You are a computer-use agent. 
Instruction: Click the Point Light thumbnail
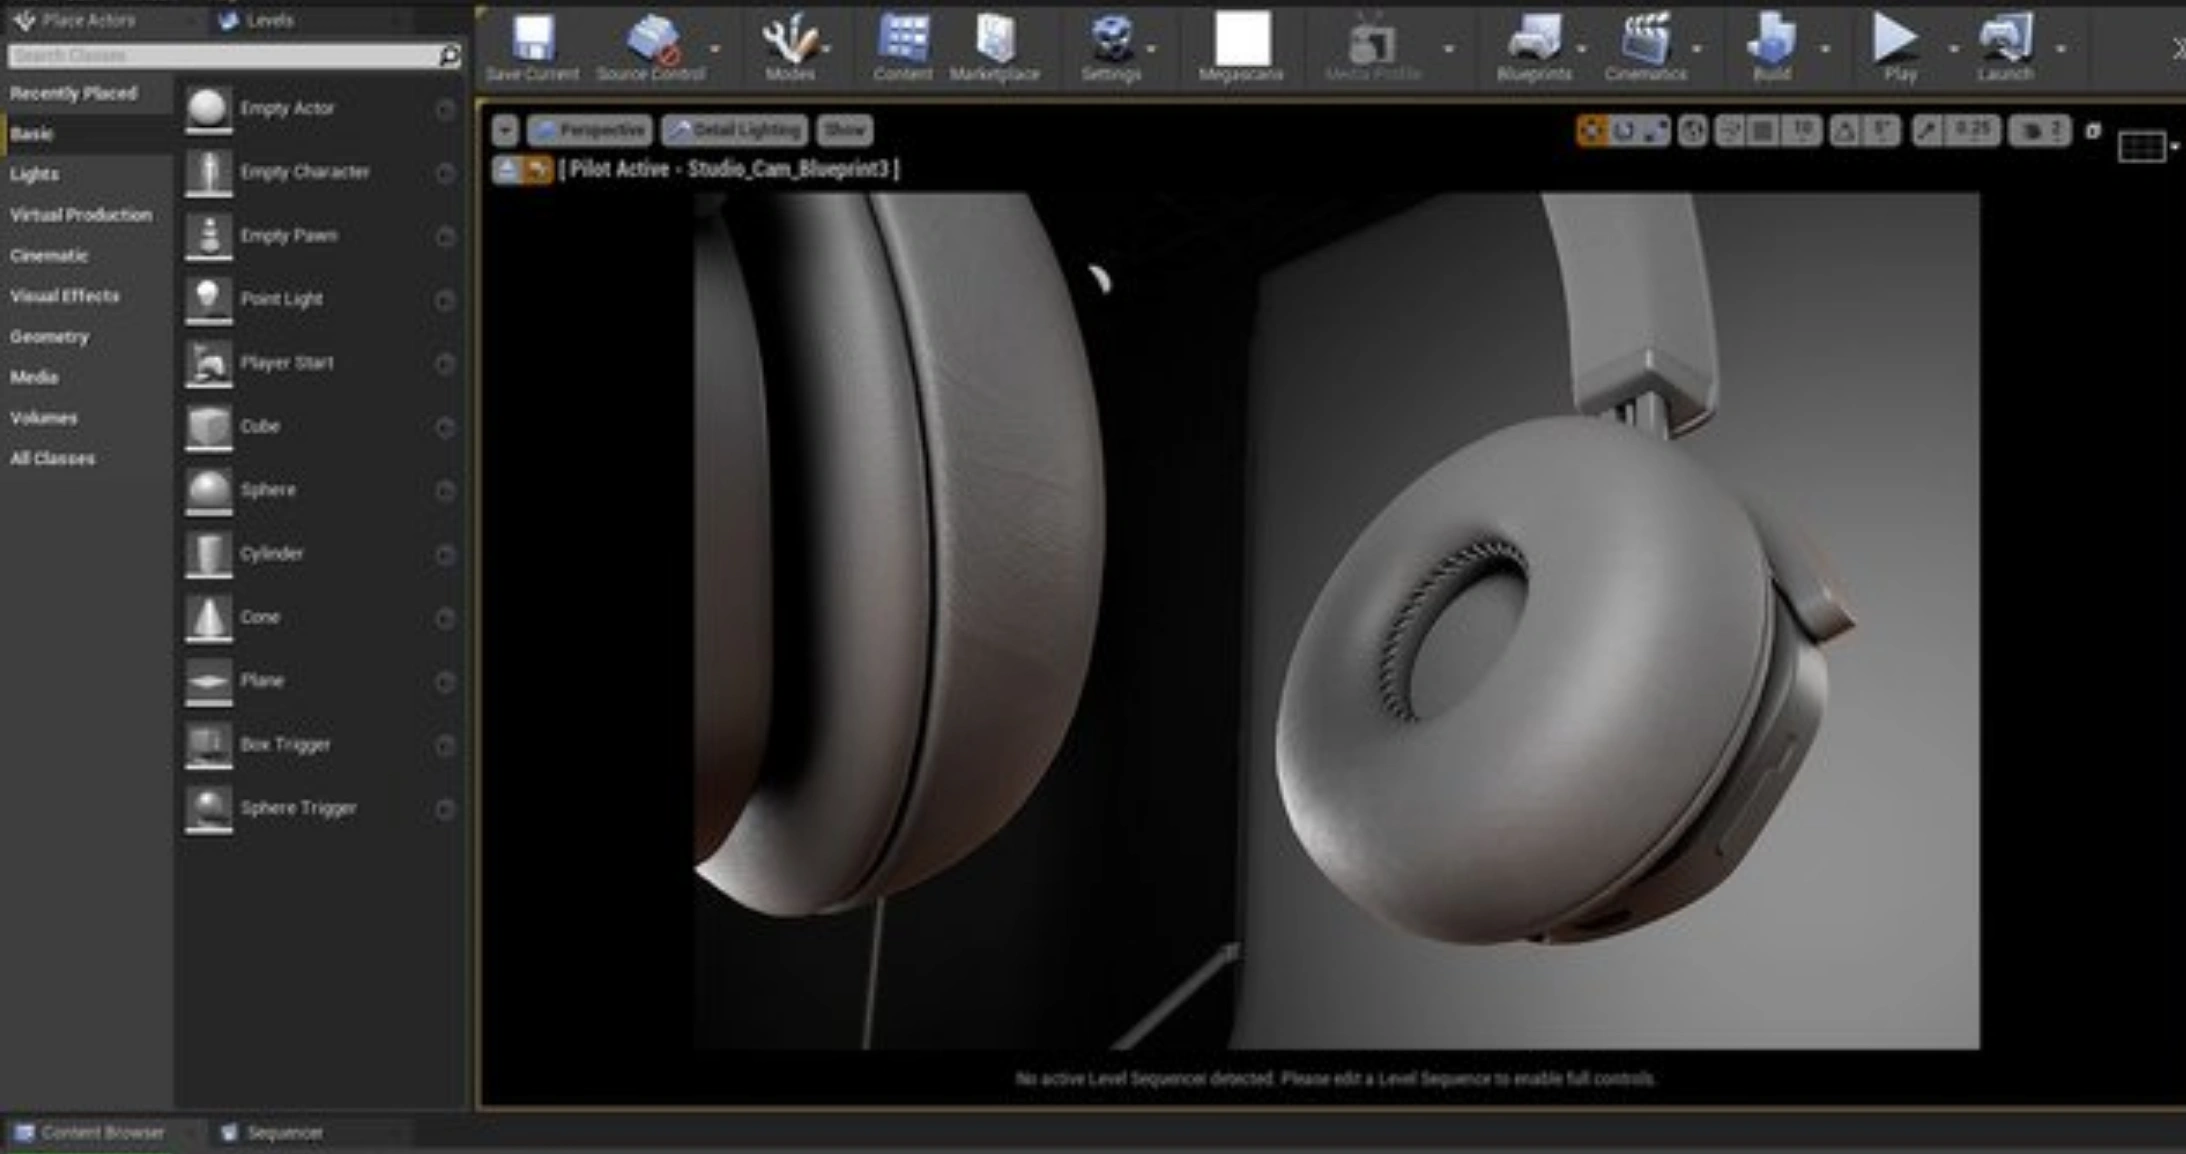(x=208, y=300)
